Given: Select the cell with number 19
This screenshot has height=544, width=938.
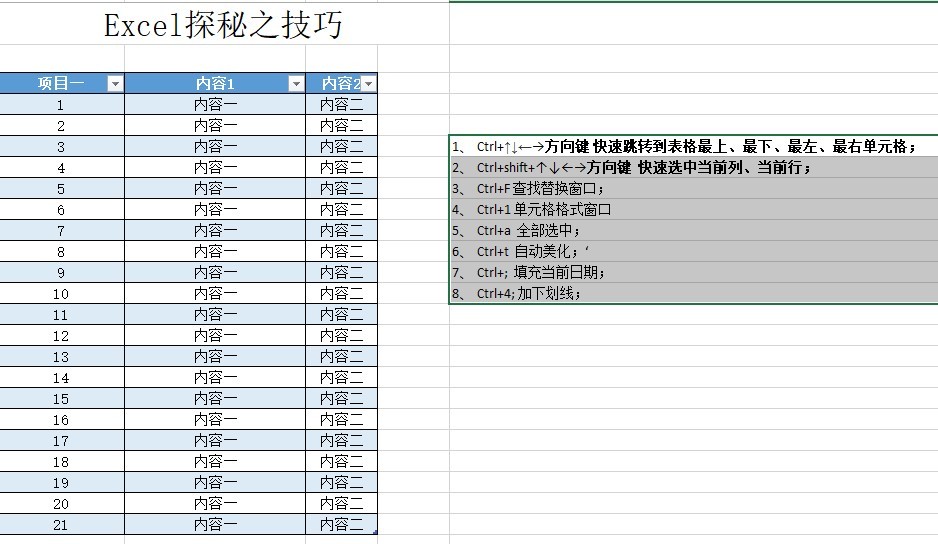Looking at the screenshot, I should [61, 482].
